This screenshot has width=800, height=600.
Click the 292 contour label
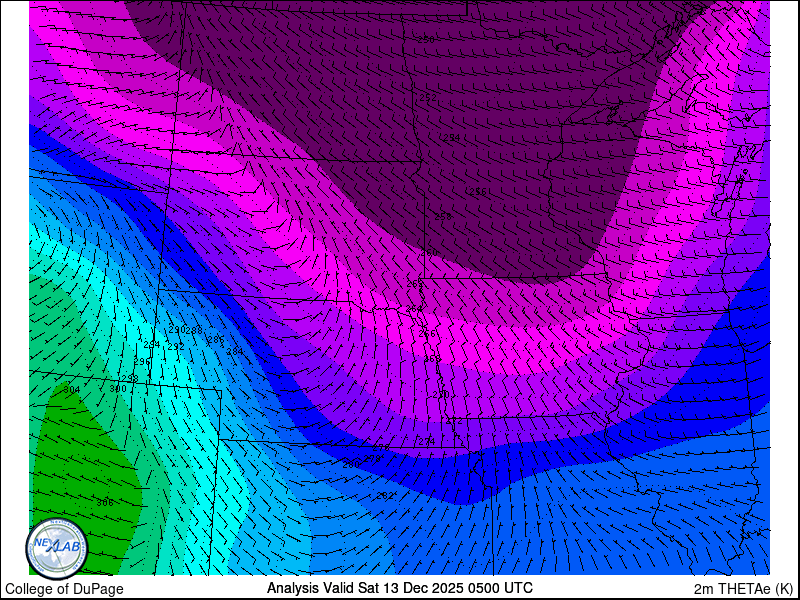176,347
